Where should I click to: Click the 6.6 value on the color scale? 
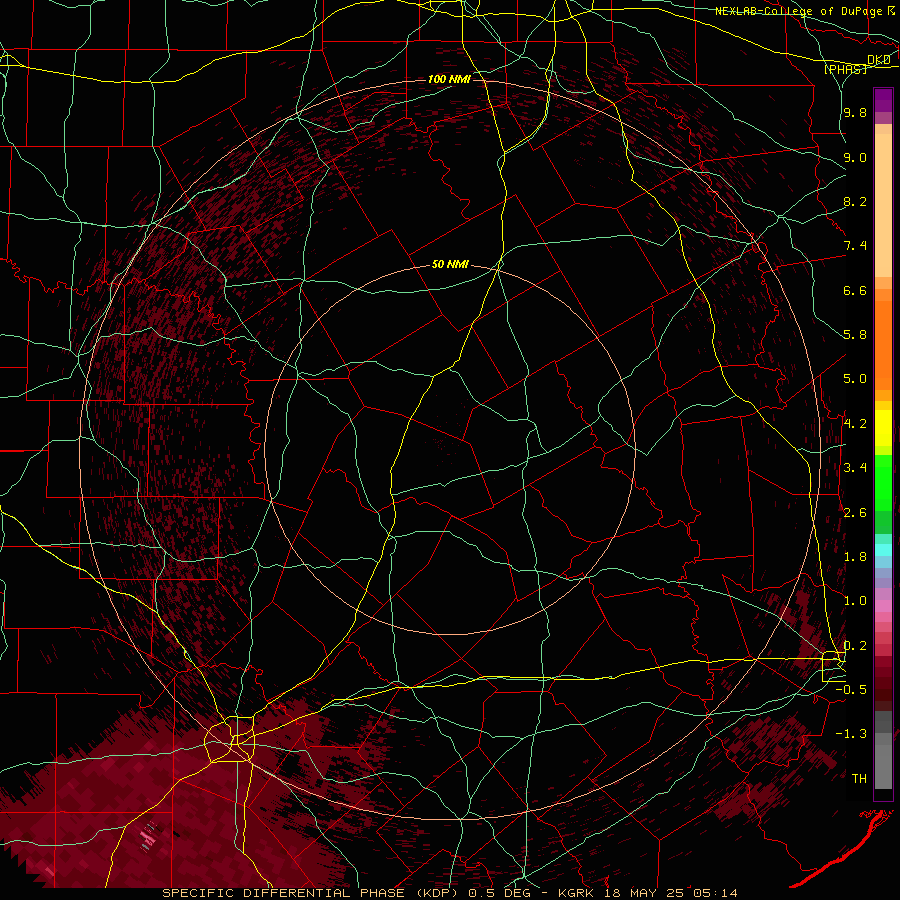855,290
